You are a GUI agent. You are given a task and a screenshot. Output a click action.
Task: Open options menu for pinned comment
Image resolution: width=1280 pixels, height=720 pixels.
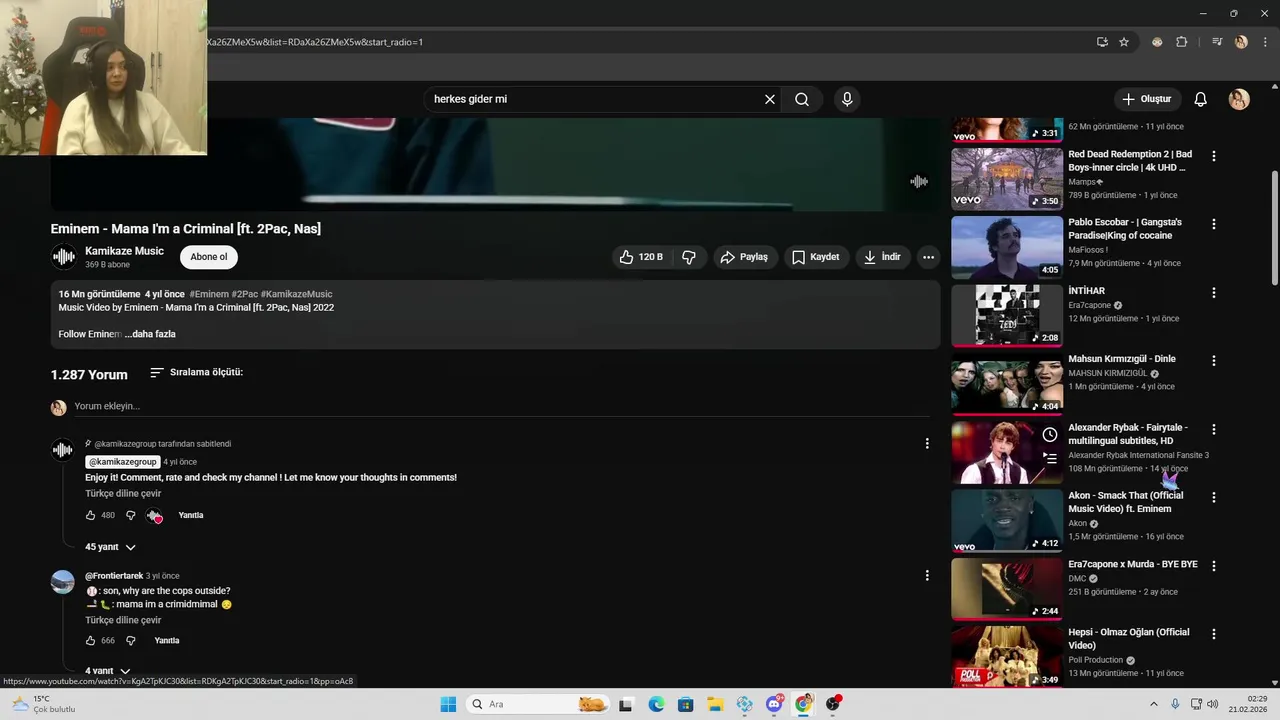(x=927, y=443)
